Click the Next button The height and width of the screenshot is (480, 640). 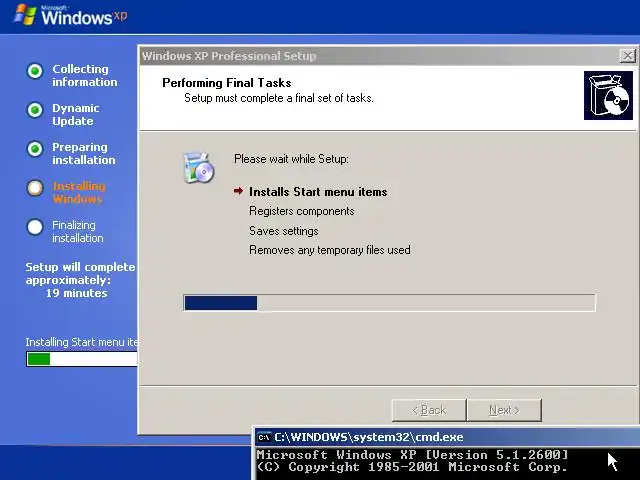(504, 410)
